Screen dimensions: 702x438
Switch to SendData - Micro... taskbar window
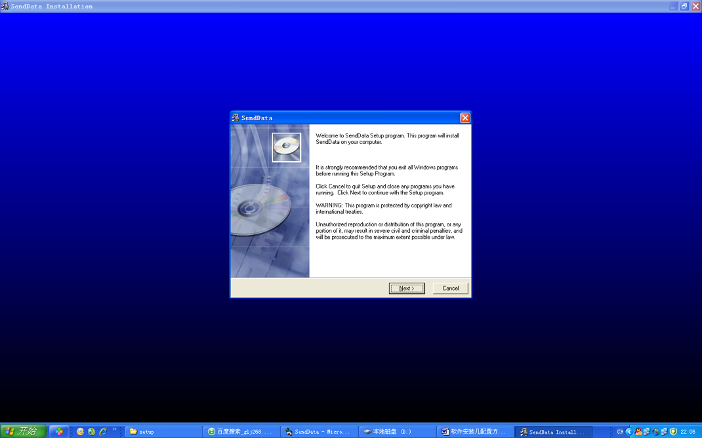click(319, 432)
